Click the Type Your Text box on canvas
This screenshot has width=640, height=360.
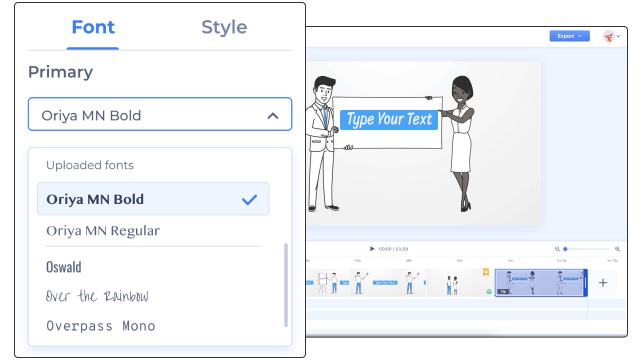point(389,120)
